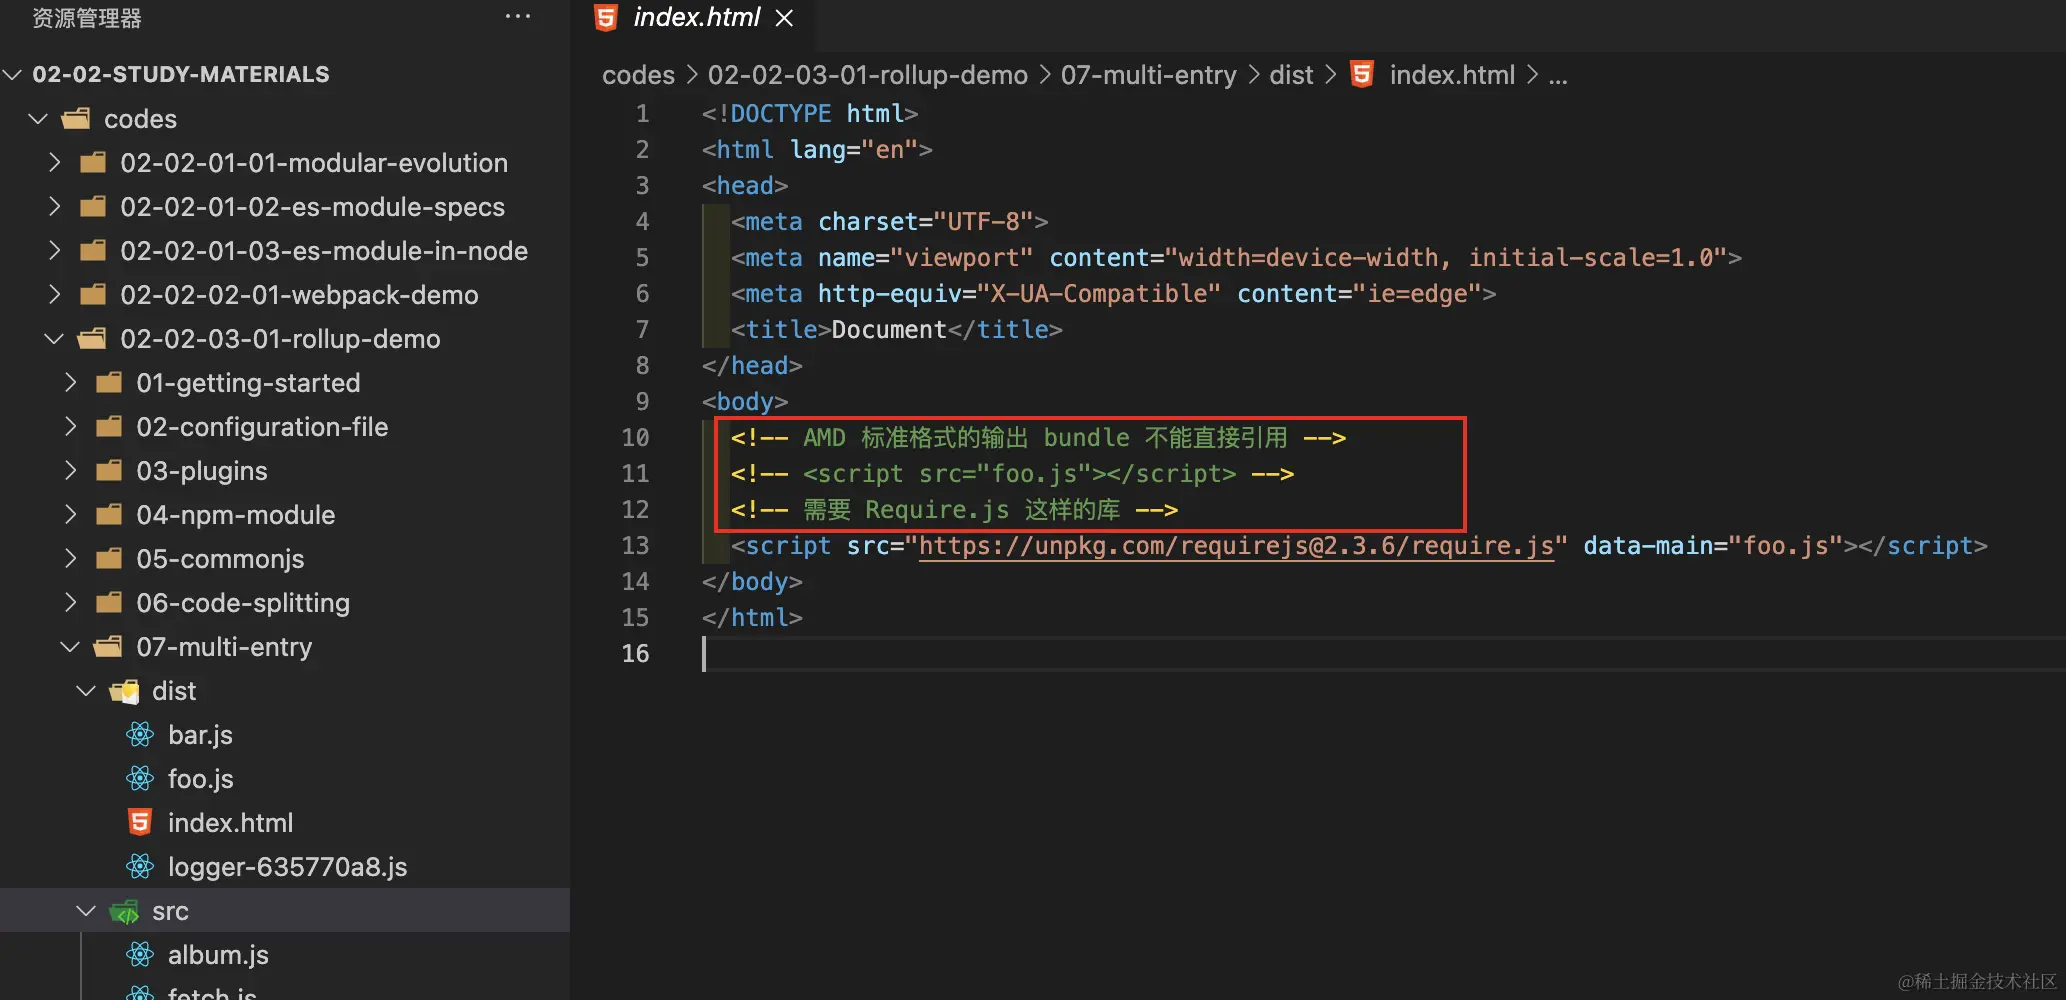Select the 01-getting-started folder row
This screenshot has width=2066, height=1000.
click(285, 383)
